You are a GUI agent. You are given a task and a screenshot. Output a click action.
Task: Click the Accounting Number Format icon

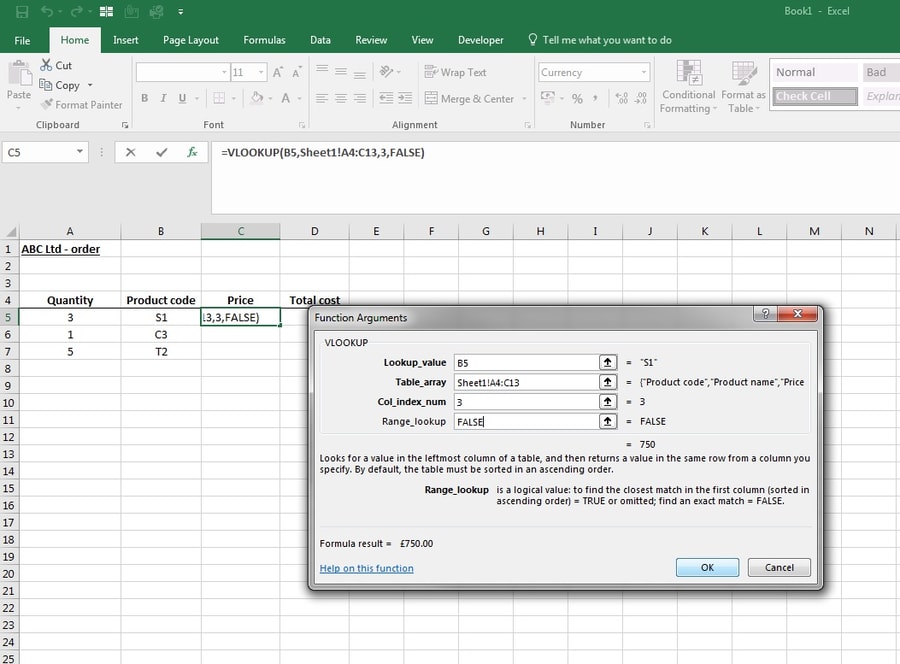(x=548, y=98)
